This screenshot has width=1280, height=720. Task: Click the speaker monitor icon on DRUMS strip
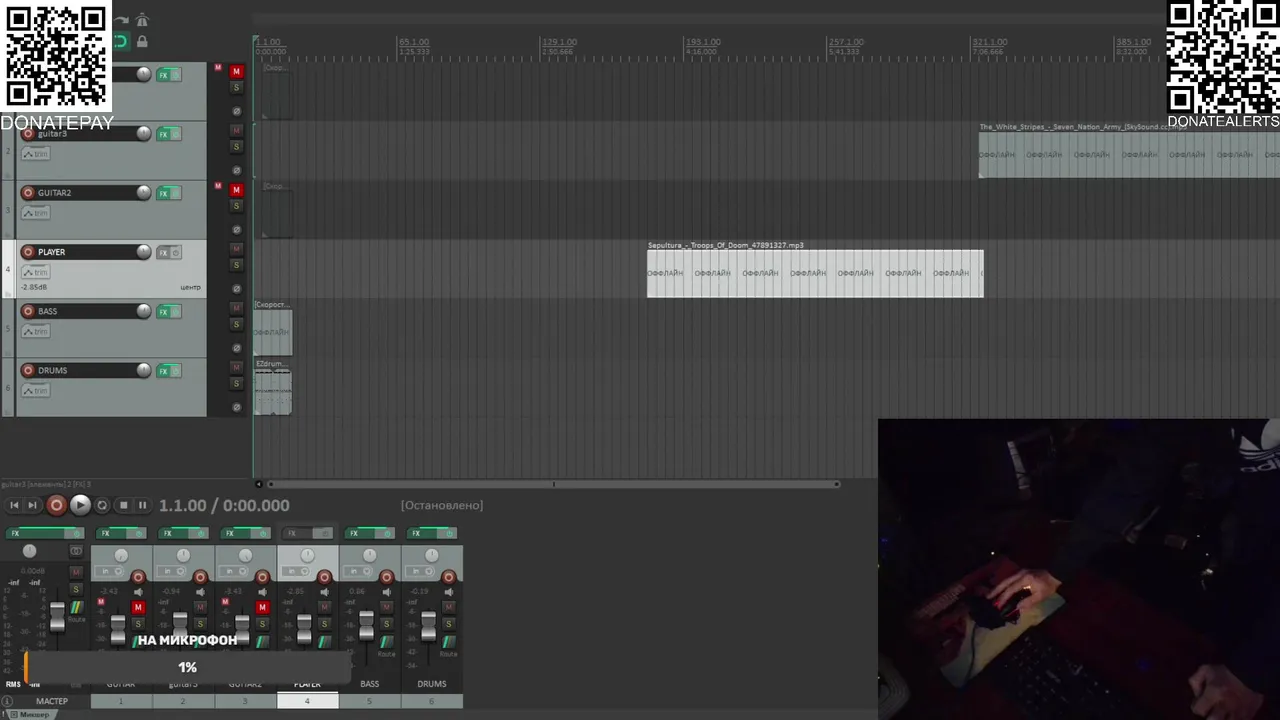[x=448, y=592]
